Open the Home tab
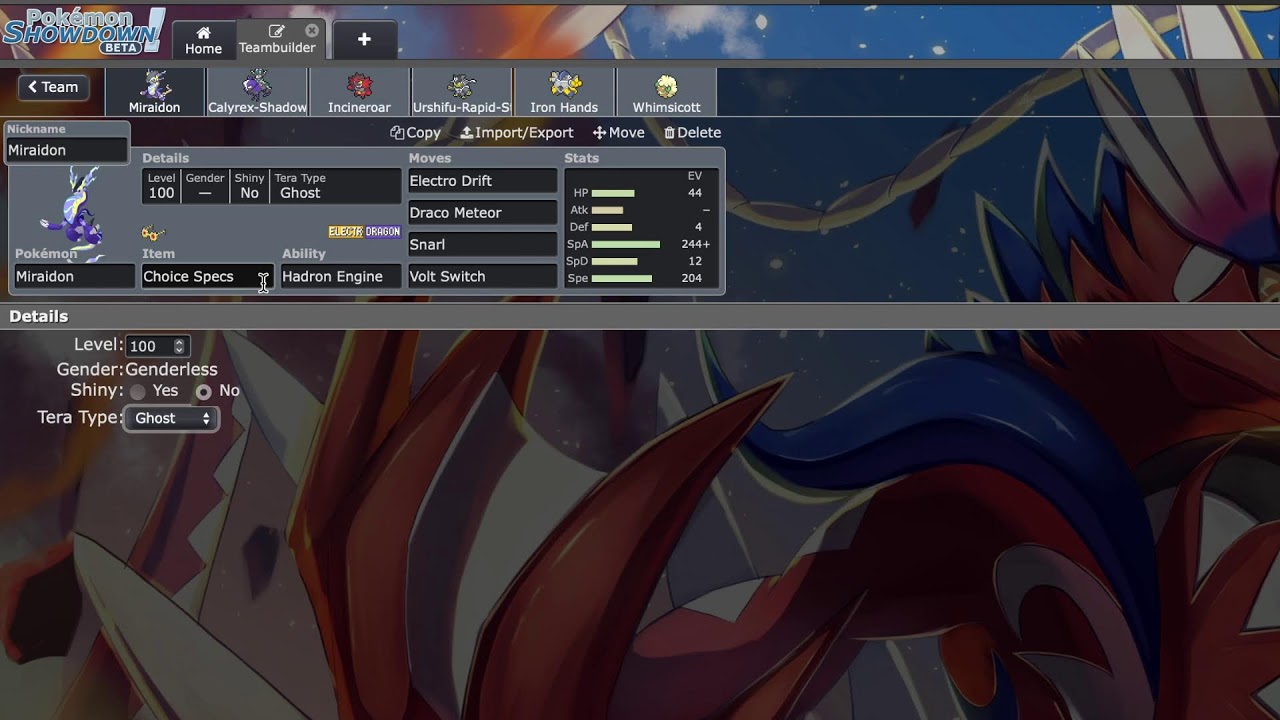The width and height of the screenshot is (1280, 720). (x=203, y=40)
